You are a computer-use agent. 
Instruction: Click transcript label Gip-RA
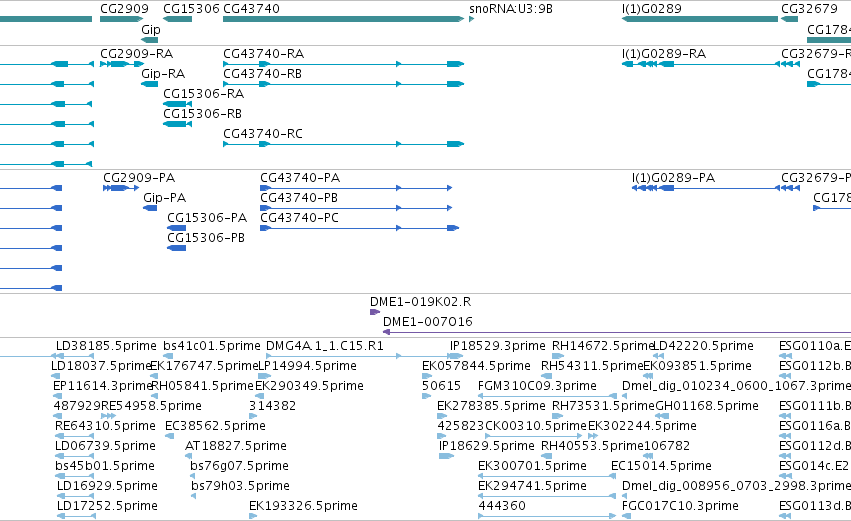point(163,74)
